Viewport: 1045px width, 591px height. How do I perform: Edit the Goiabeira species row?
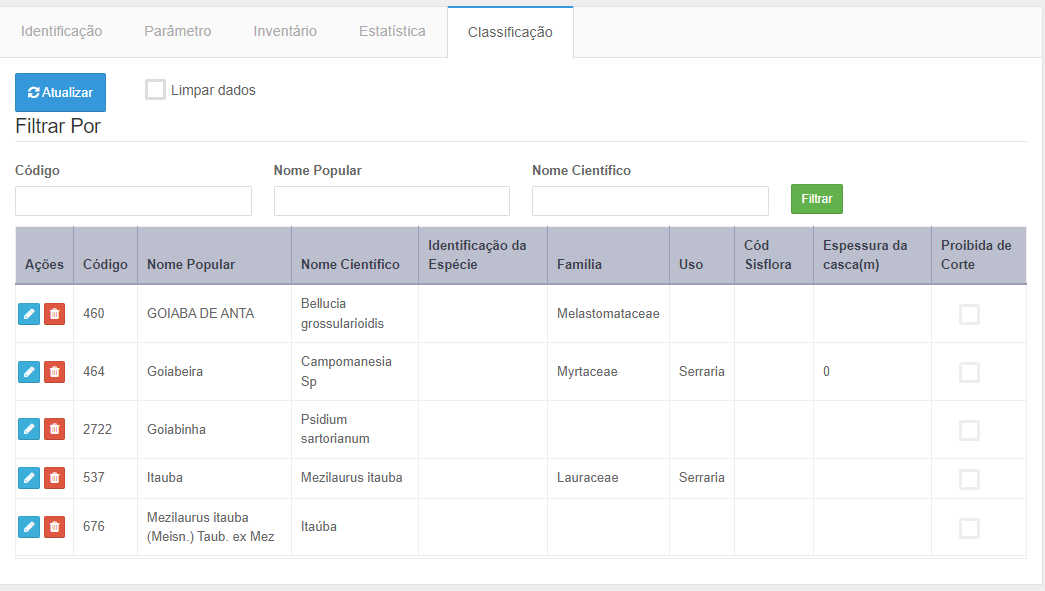click(x=29, y=372)
